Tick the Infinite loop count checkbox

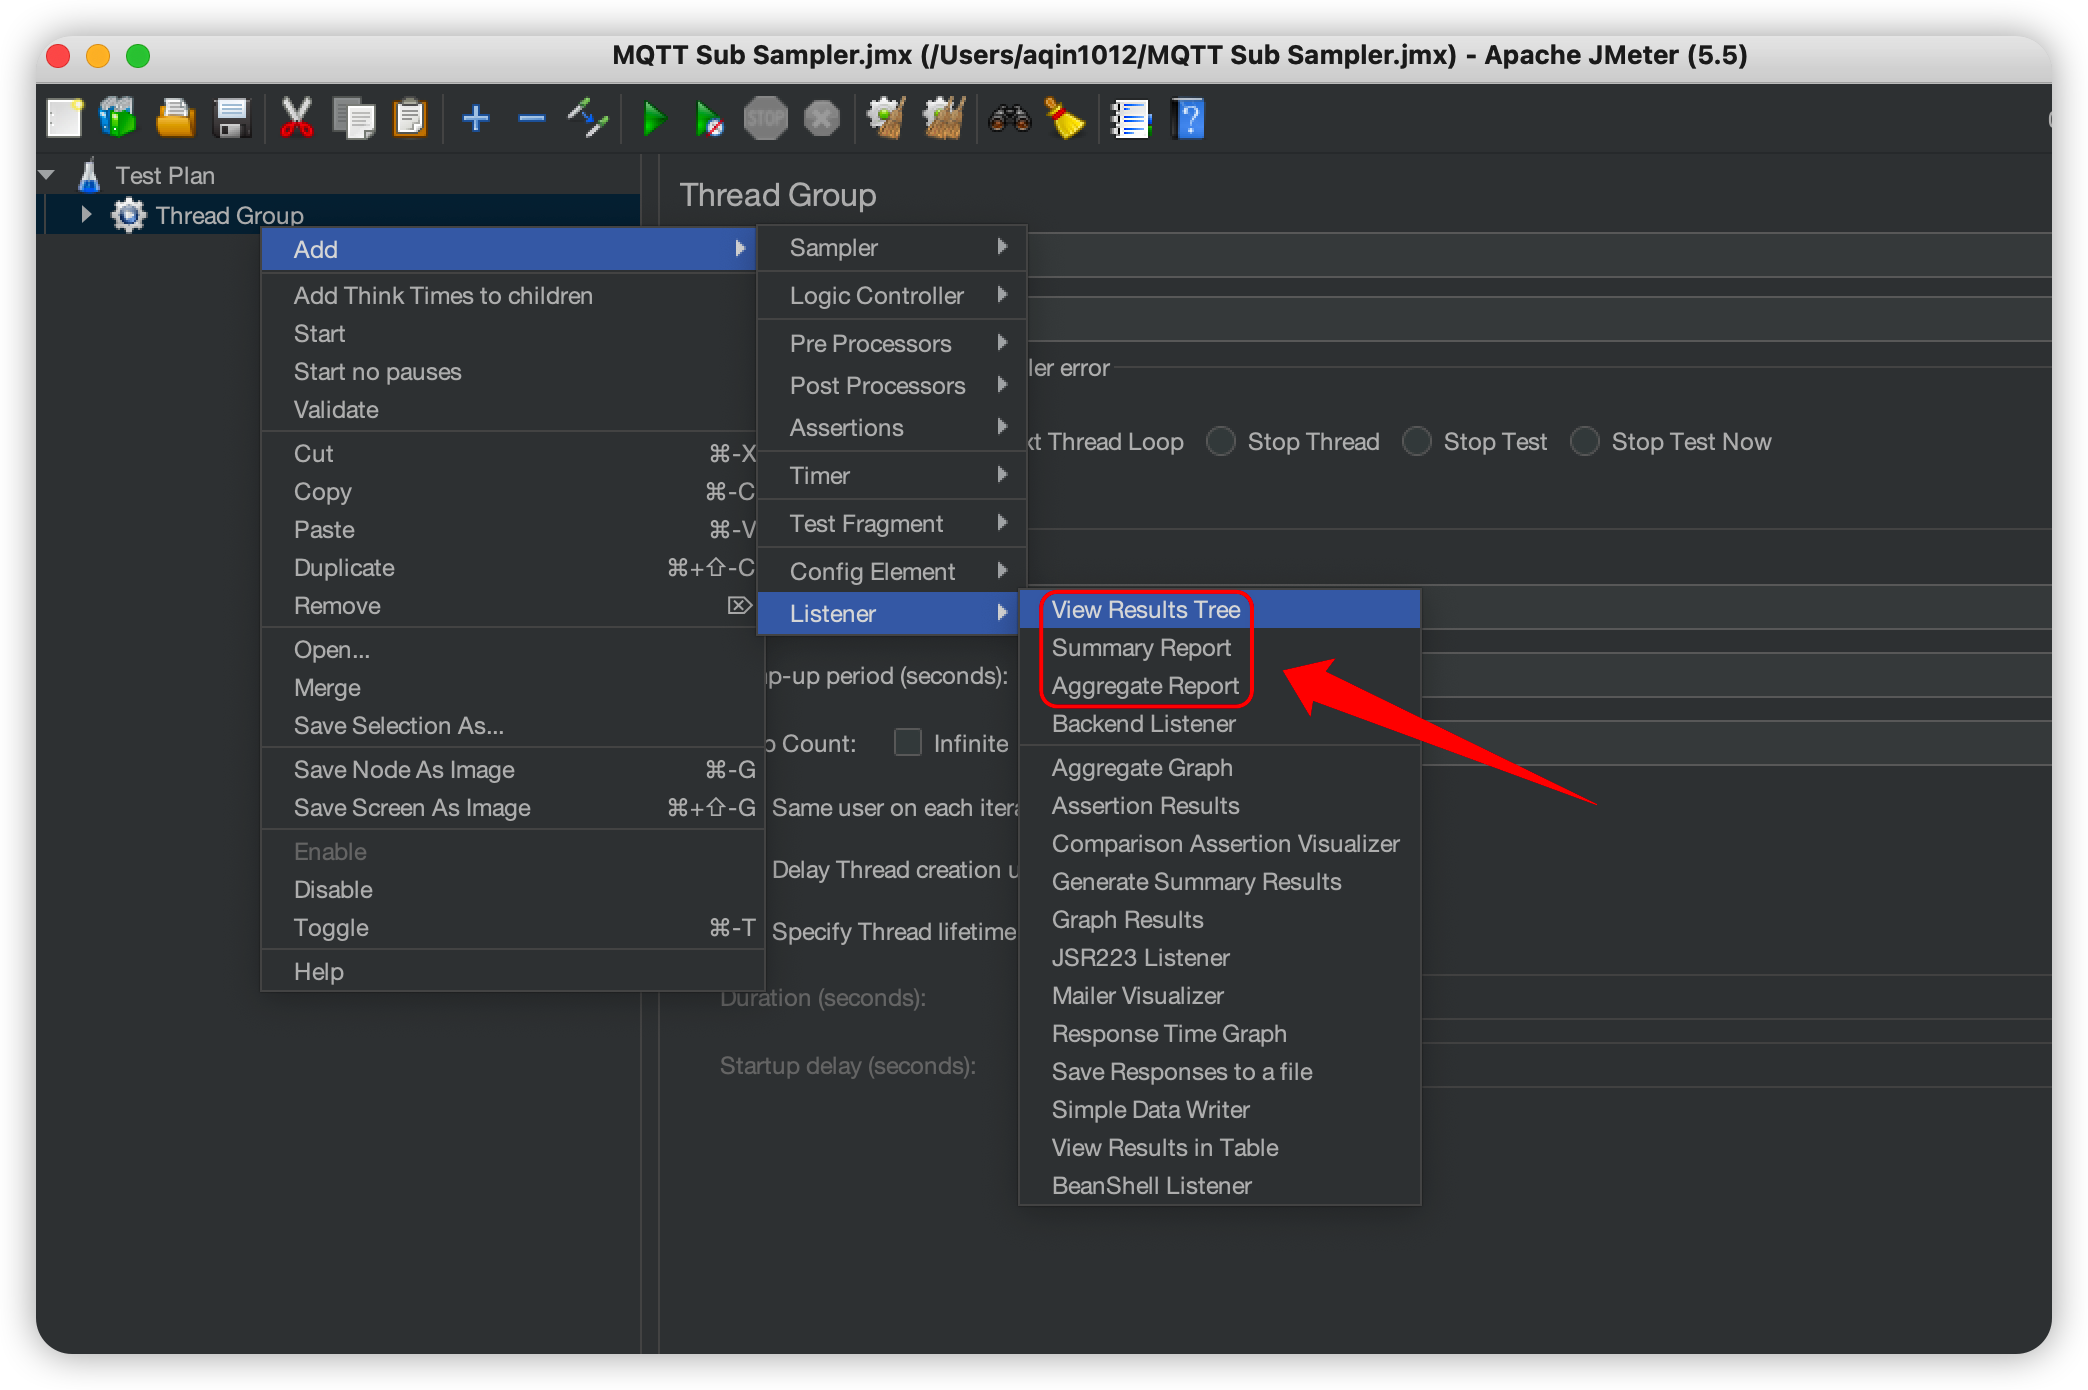(907, 742)
